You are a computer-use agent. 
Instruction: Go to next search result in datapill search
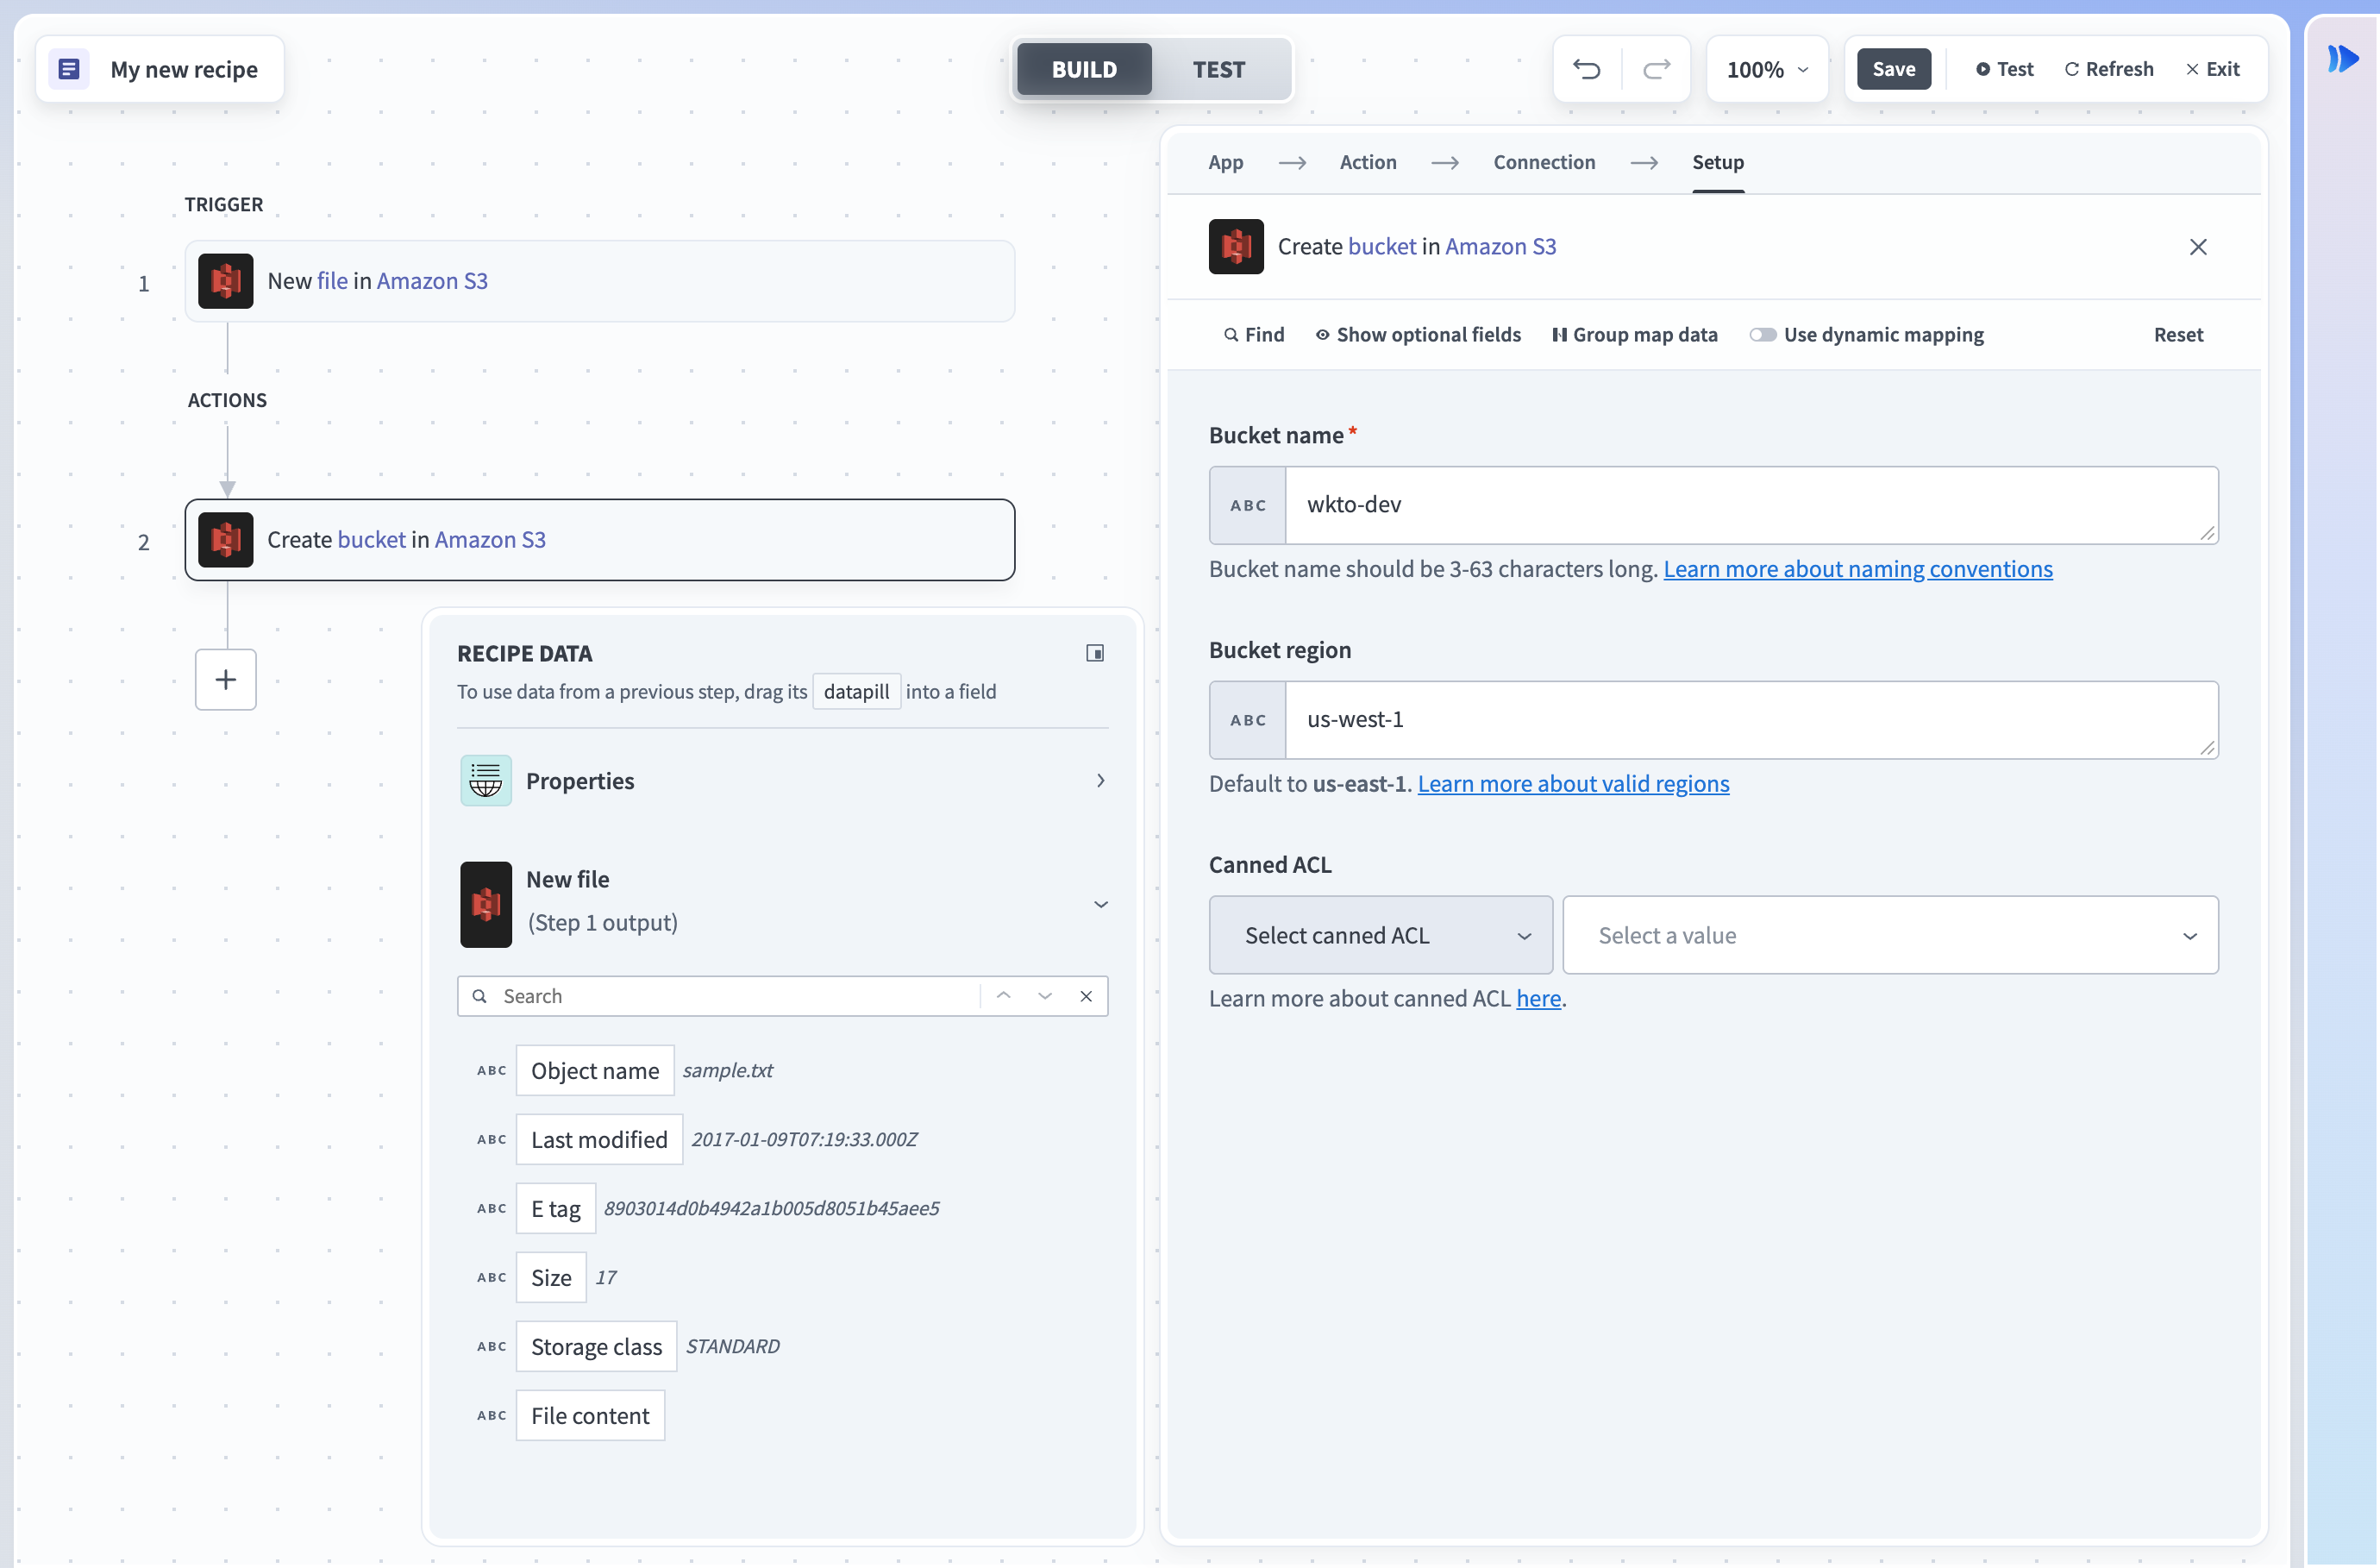tap(1045, 996)
